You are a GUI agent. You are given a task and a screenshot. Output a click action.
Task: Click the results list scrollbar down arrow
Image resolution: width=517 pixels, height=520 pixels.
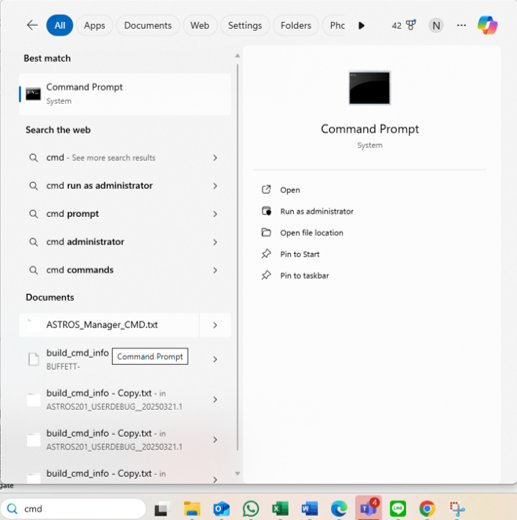click(237, 473)
